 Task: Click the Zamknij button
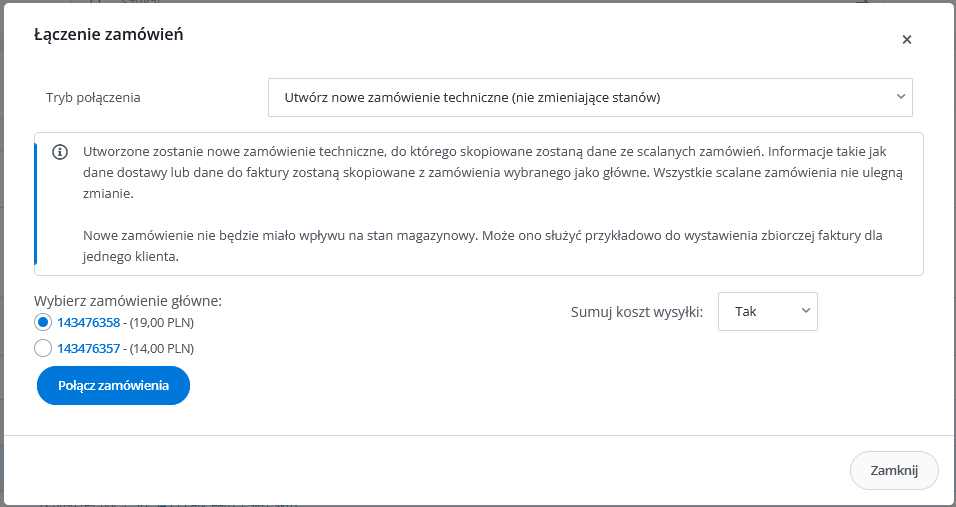[x=894, y=470]
